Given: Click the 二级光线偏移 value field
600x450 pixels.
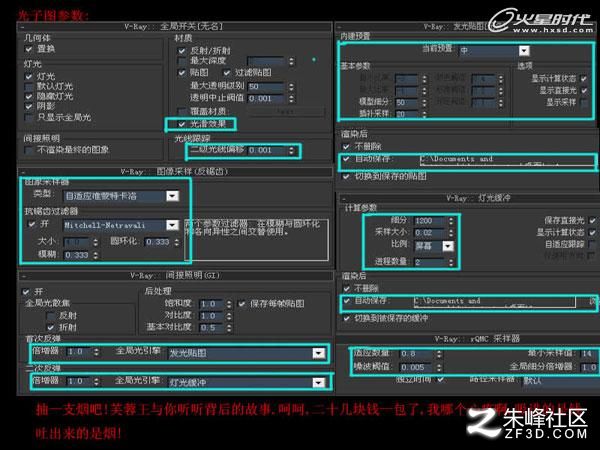Looking at the screenshot, I should (266, 150).
